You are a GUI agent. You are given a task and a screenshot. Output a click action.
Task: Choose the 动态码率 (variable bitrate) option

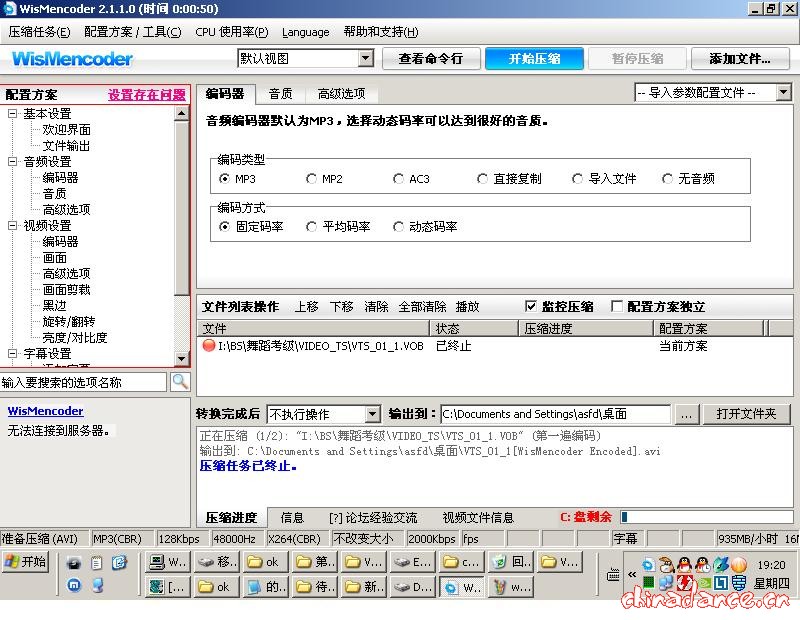point(399,227)
